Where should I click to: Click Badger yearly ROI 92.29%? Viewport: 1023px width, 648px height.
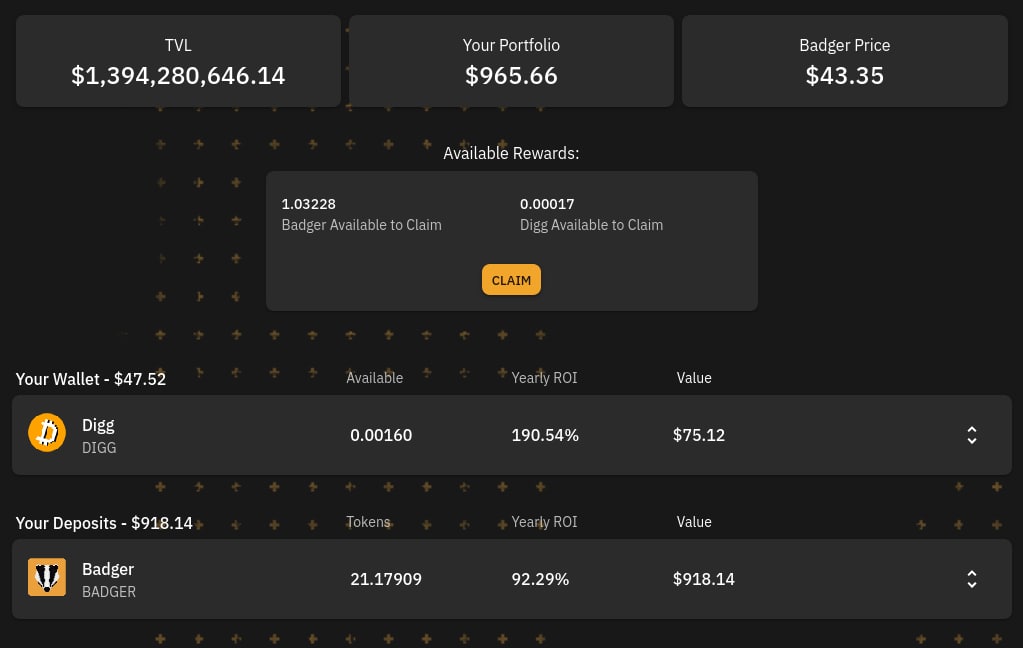540,579
